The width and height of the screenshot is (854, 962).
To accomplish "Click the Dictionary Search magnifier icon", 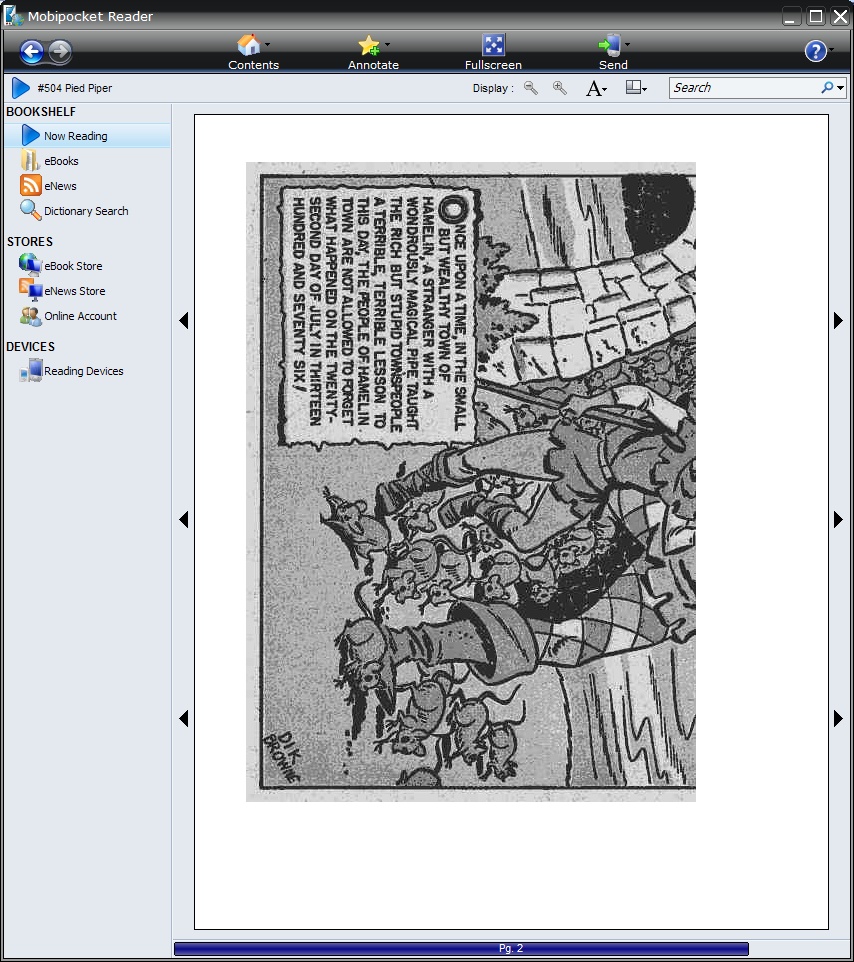I will coord(31,210).
